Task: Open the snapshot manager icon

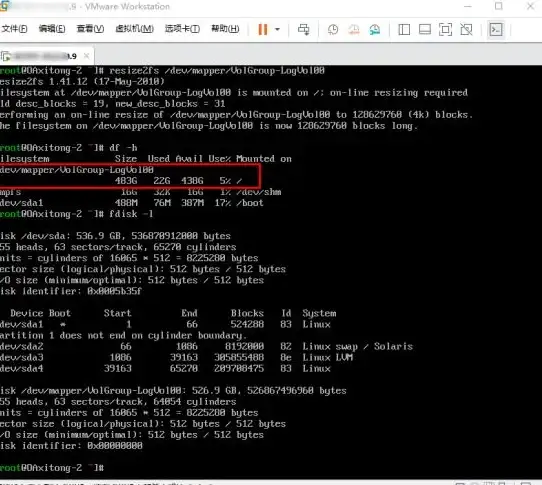Action: click(374, 29)
